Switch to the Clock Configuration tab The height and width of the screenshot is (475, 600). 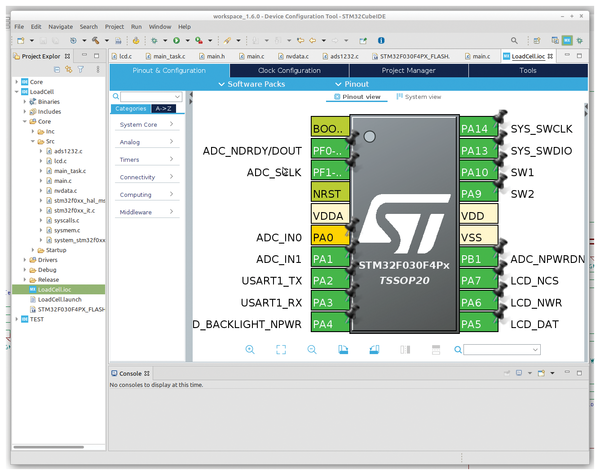(289, 70)
